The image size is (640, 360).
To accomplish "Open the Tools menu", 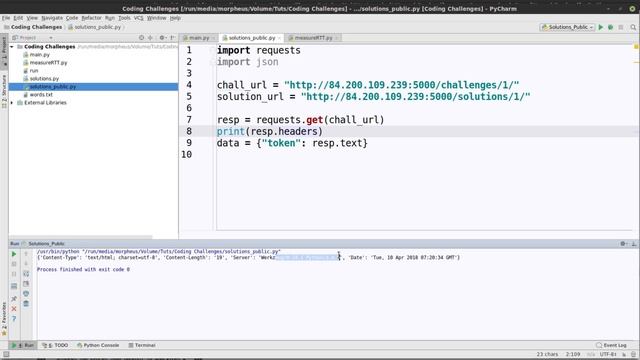I will click(124, 18).
